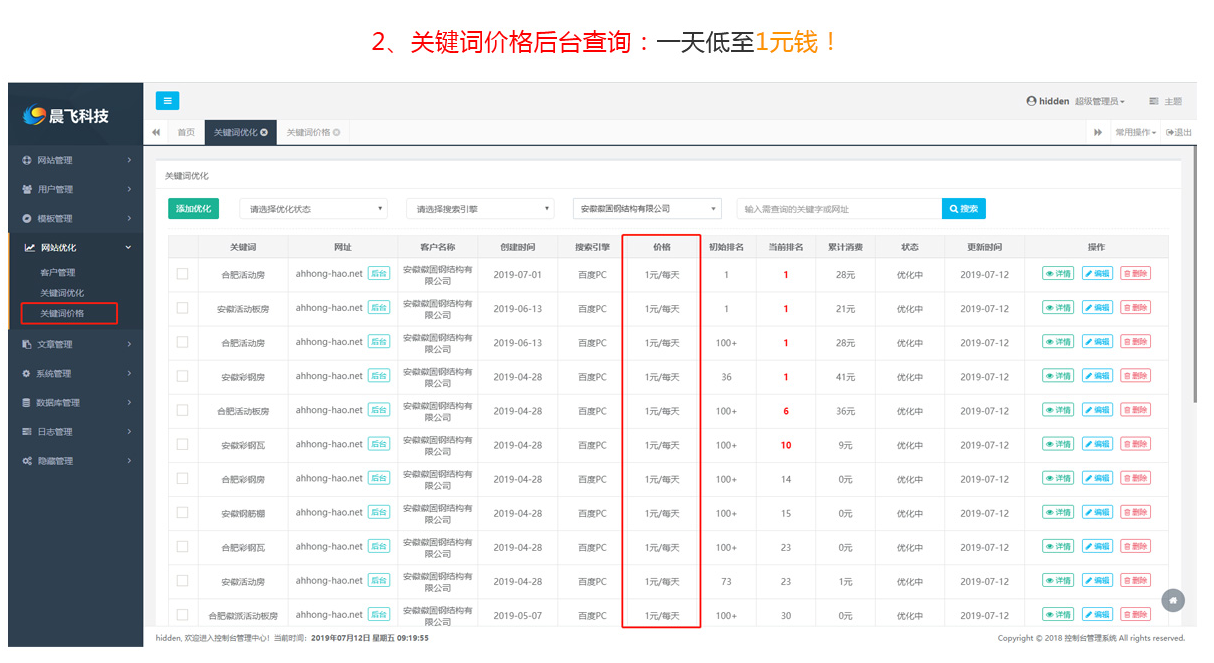Select the checkbox for 安徽钢筋棚
Image resolution: width=1214 pixels, height=663 pixels.
point(182,512)
